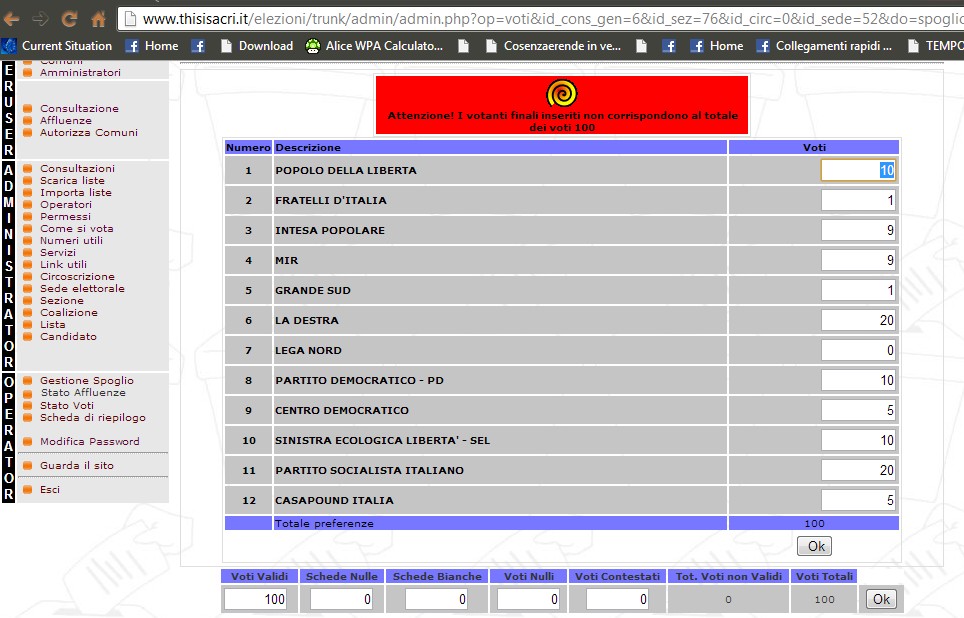Open Scheda di riepilogo link
This screenshot has height=618, width=964.
93,418
